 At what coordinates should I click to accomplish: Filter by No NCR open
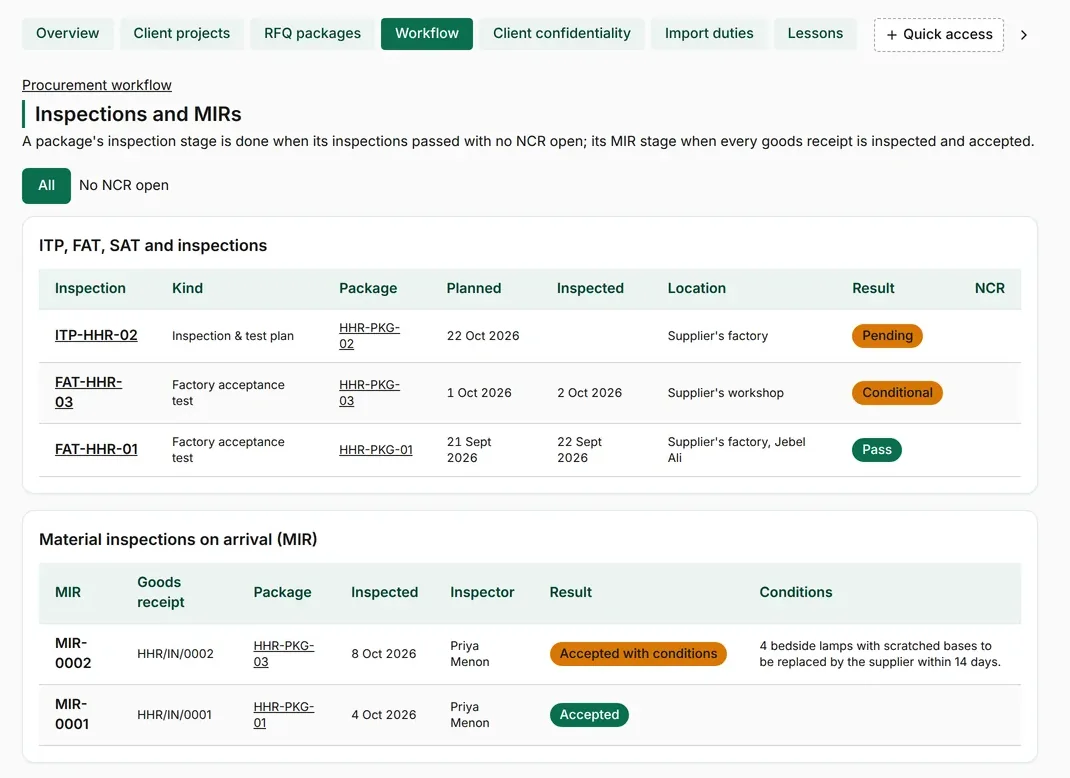pos(124,186)
